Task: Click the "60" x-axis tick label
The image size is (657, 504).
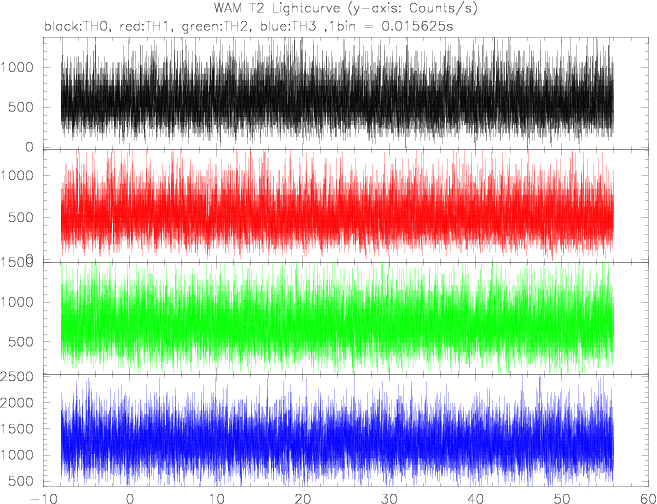Action: pos(648,499)
